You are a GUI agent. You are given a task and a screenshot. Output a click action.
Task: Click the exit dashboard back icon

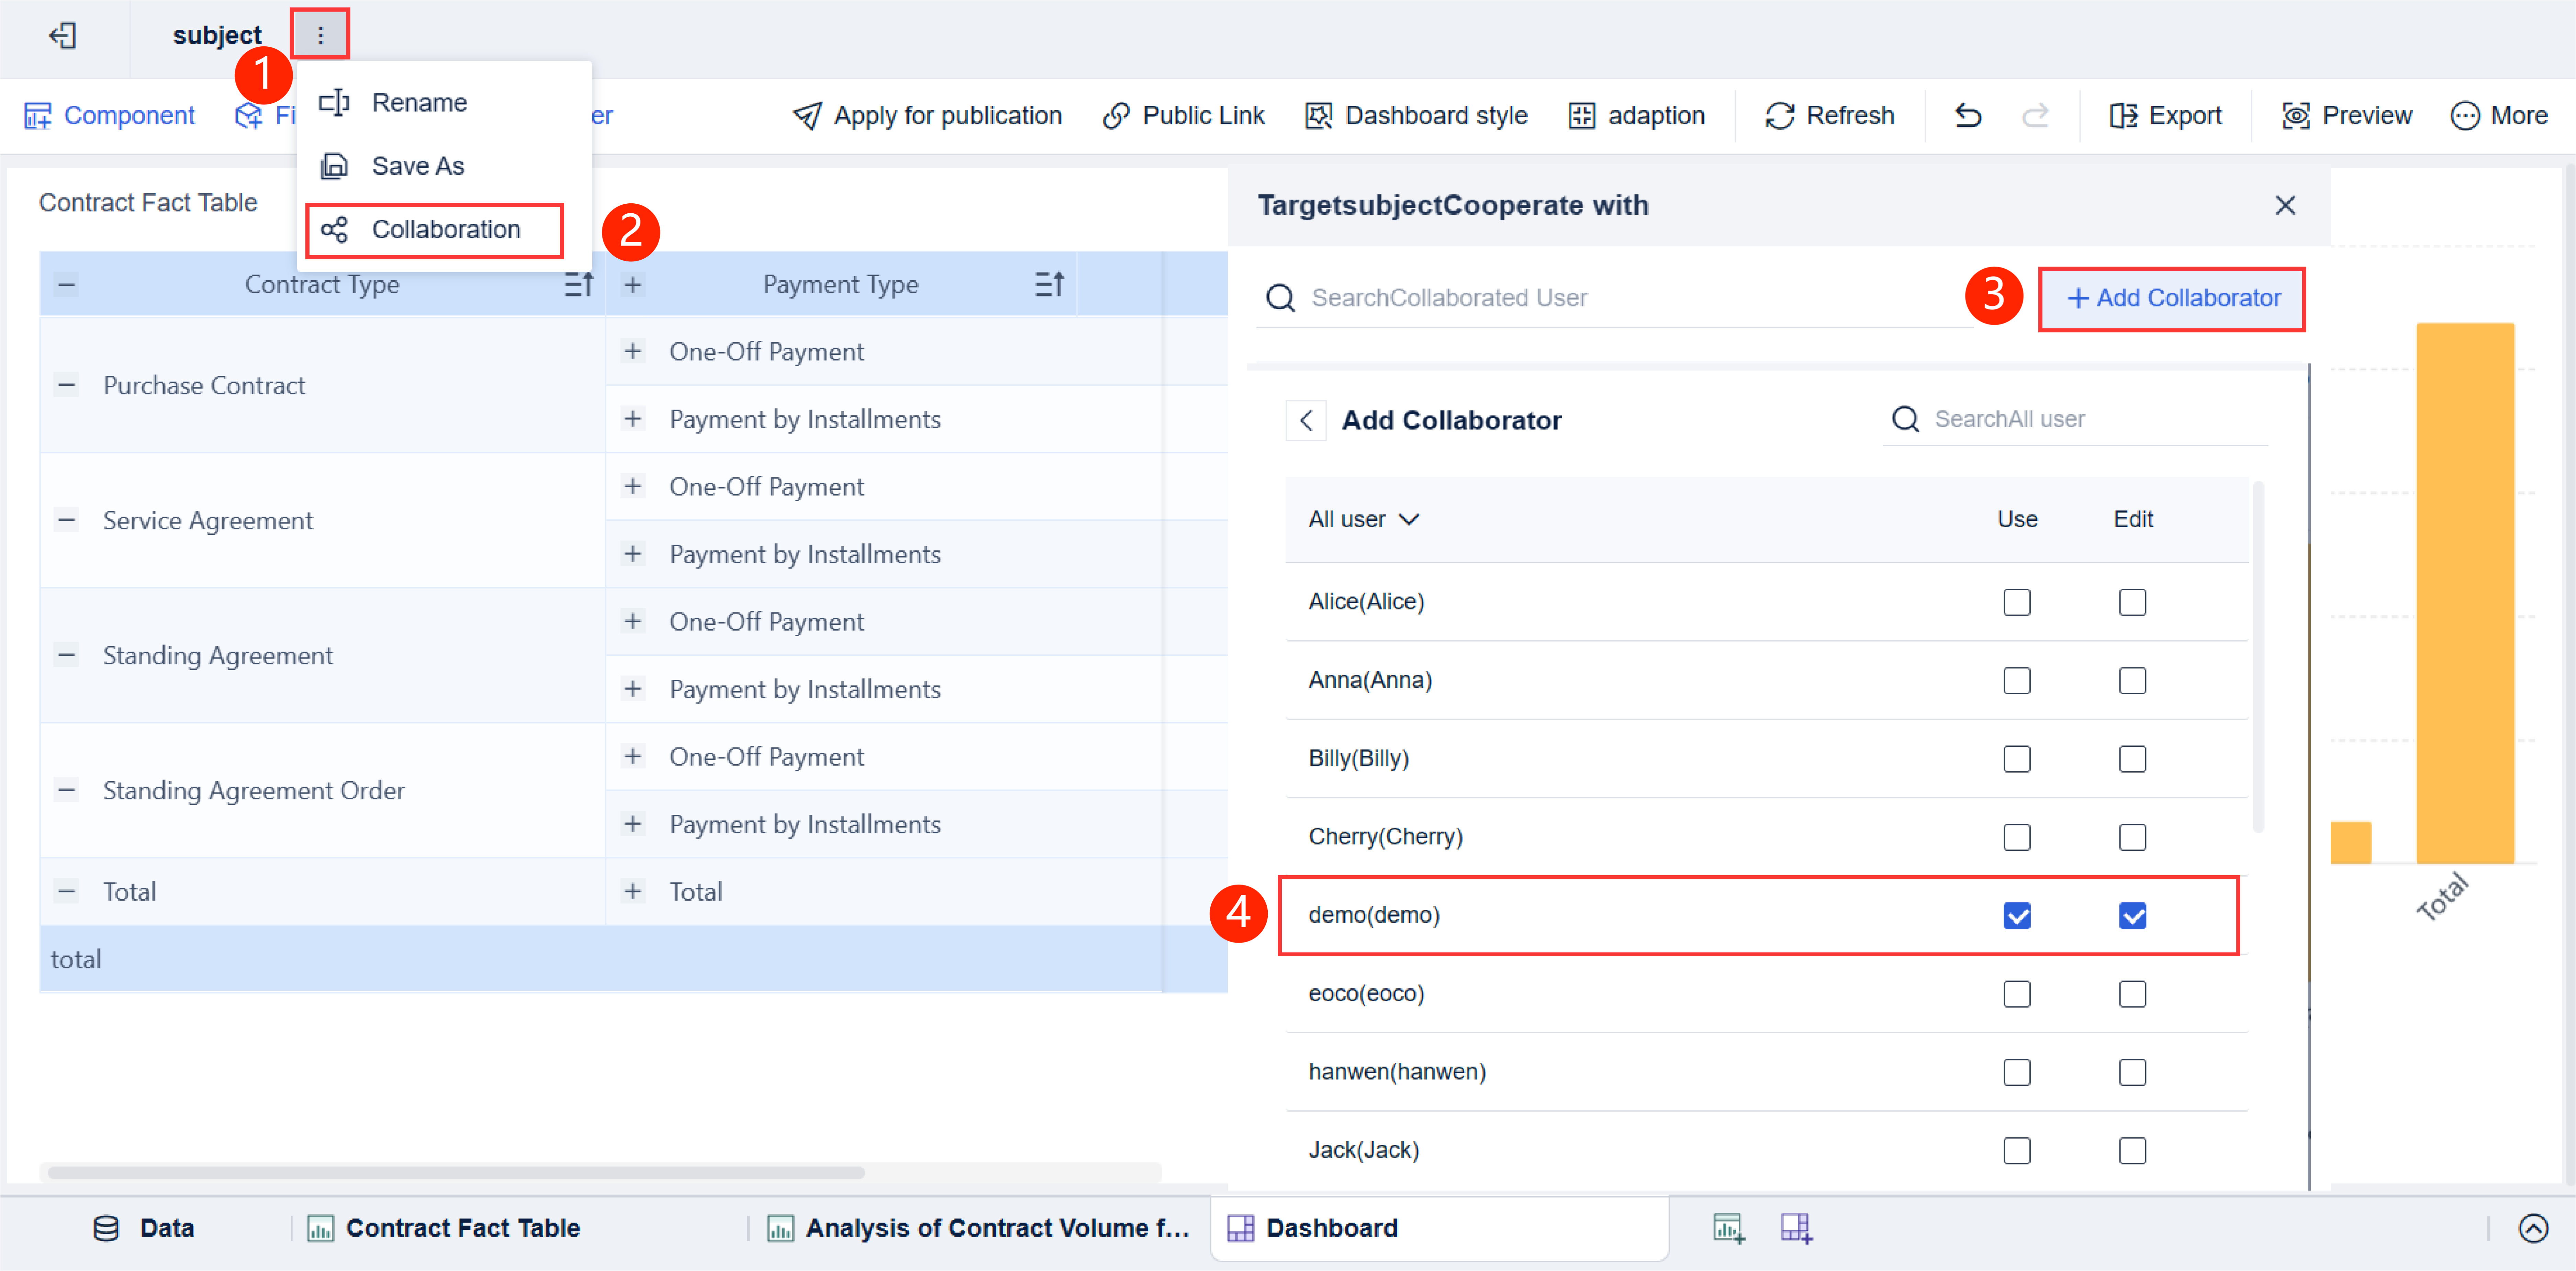click(x=63, y=36)
